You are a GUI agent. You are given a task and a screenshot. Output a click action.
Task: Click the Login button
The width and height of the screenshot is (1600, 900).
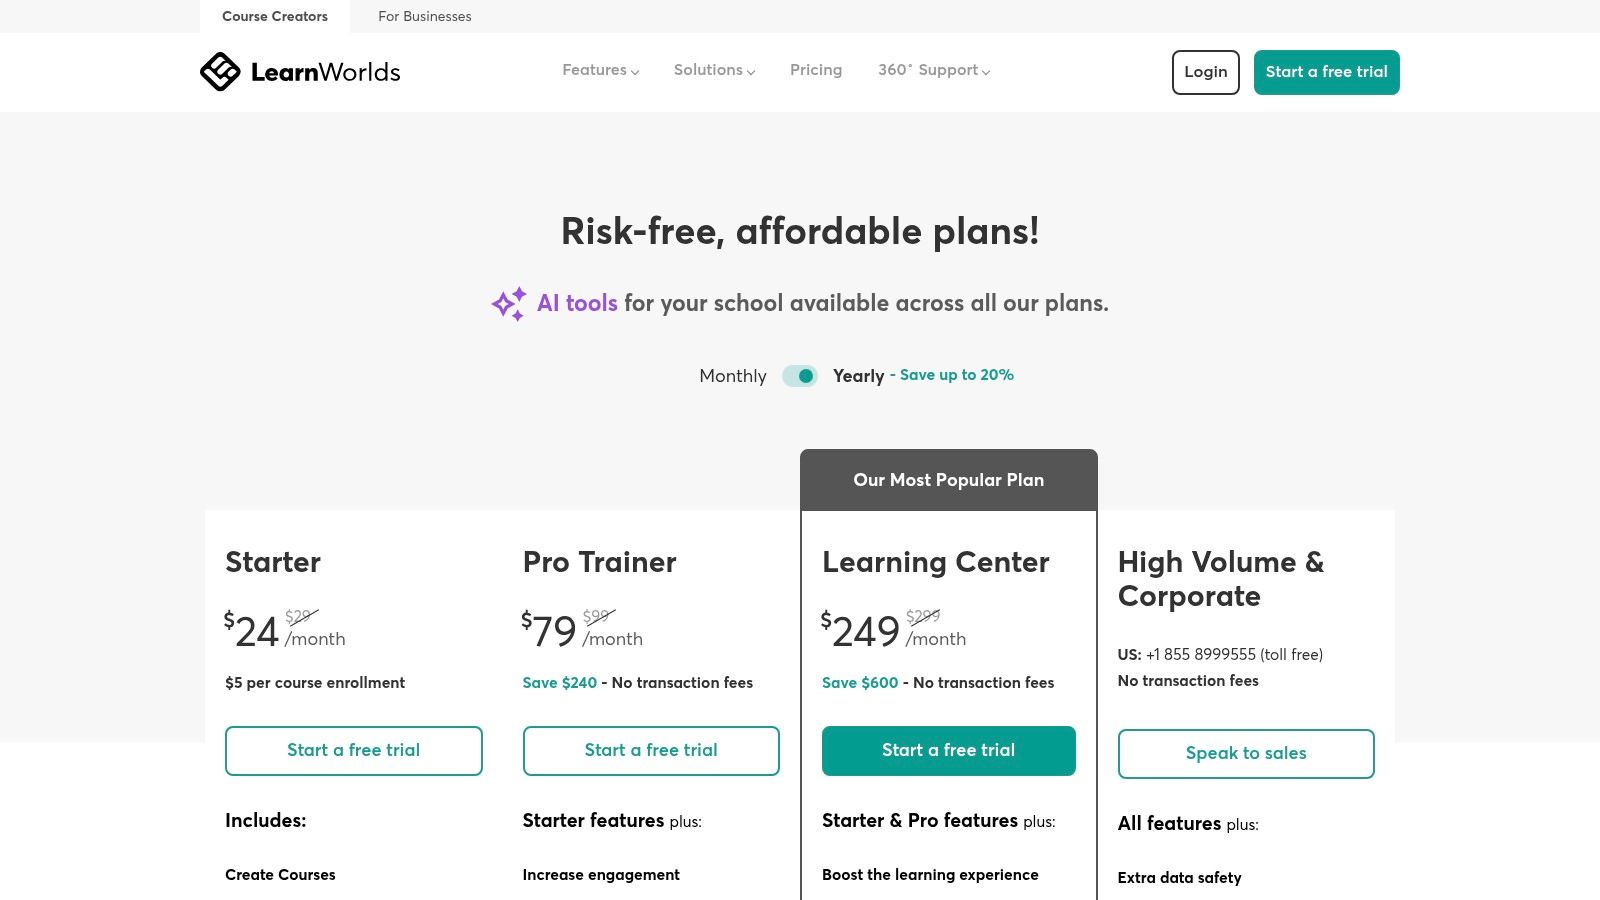point(1205,72)
